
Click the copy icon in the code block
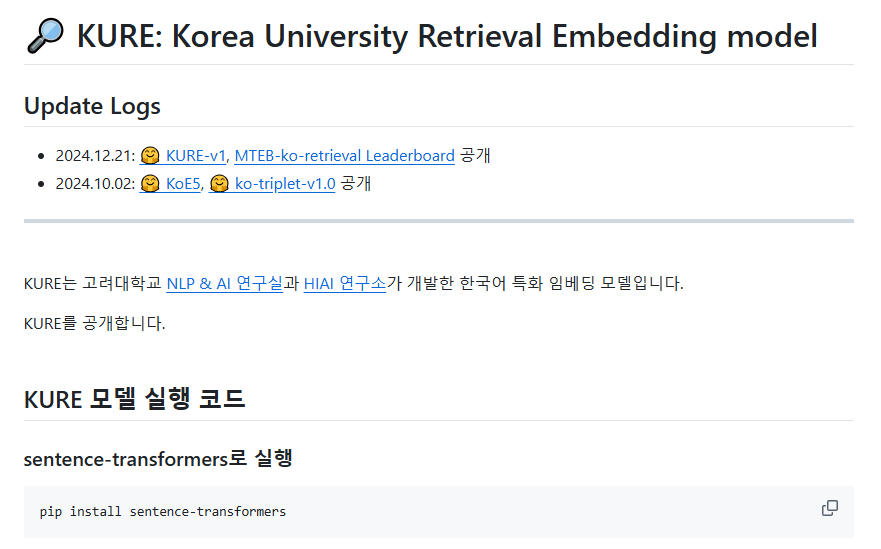829,508
